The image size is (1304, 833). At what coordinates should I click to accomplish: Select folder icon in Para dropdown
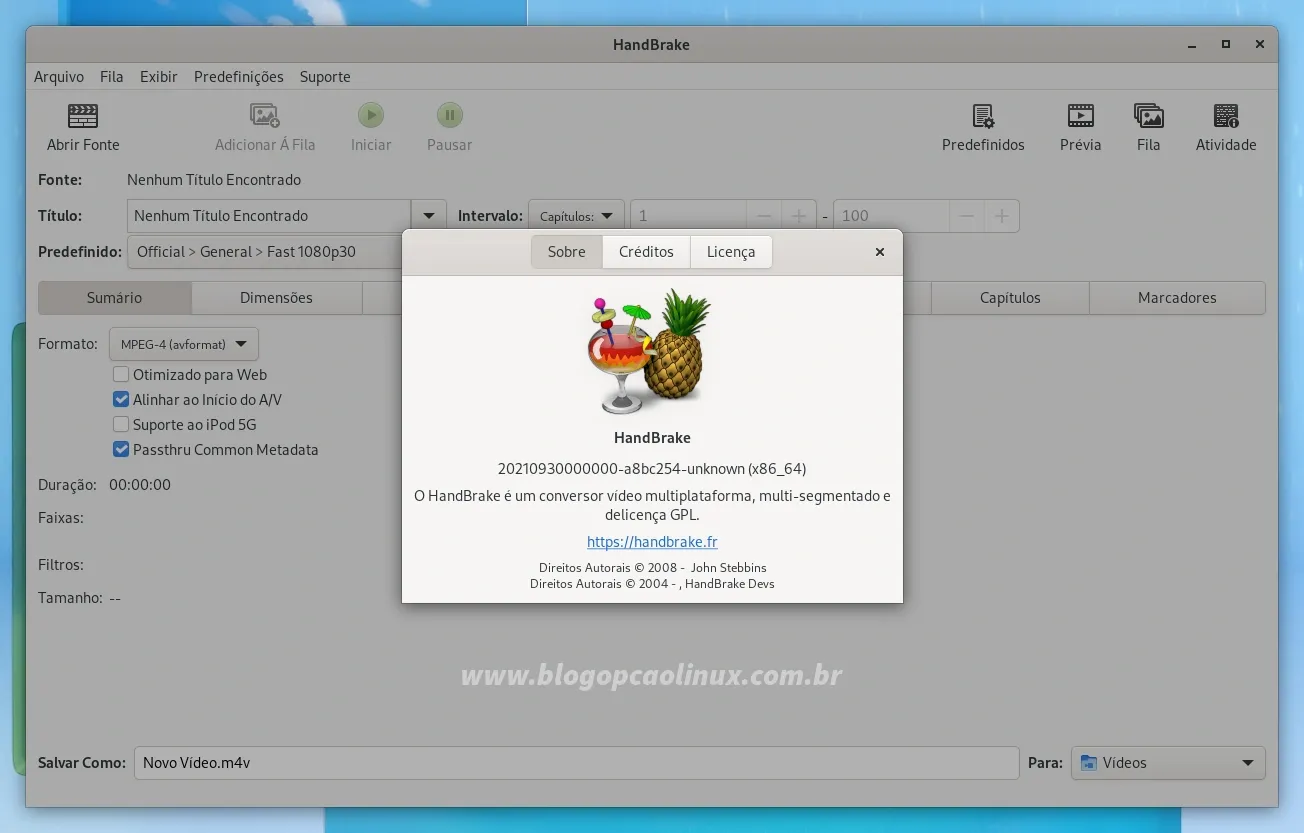[1089, 763]
